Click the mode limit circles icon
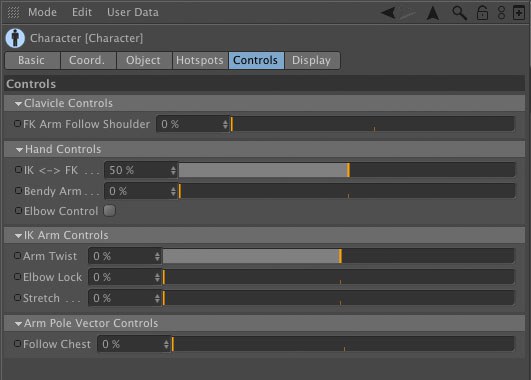The height and width of the screenshot is (380, 531). 501,13
